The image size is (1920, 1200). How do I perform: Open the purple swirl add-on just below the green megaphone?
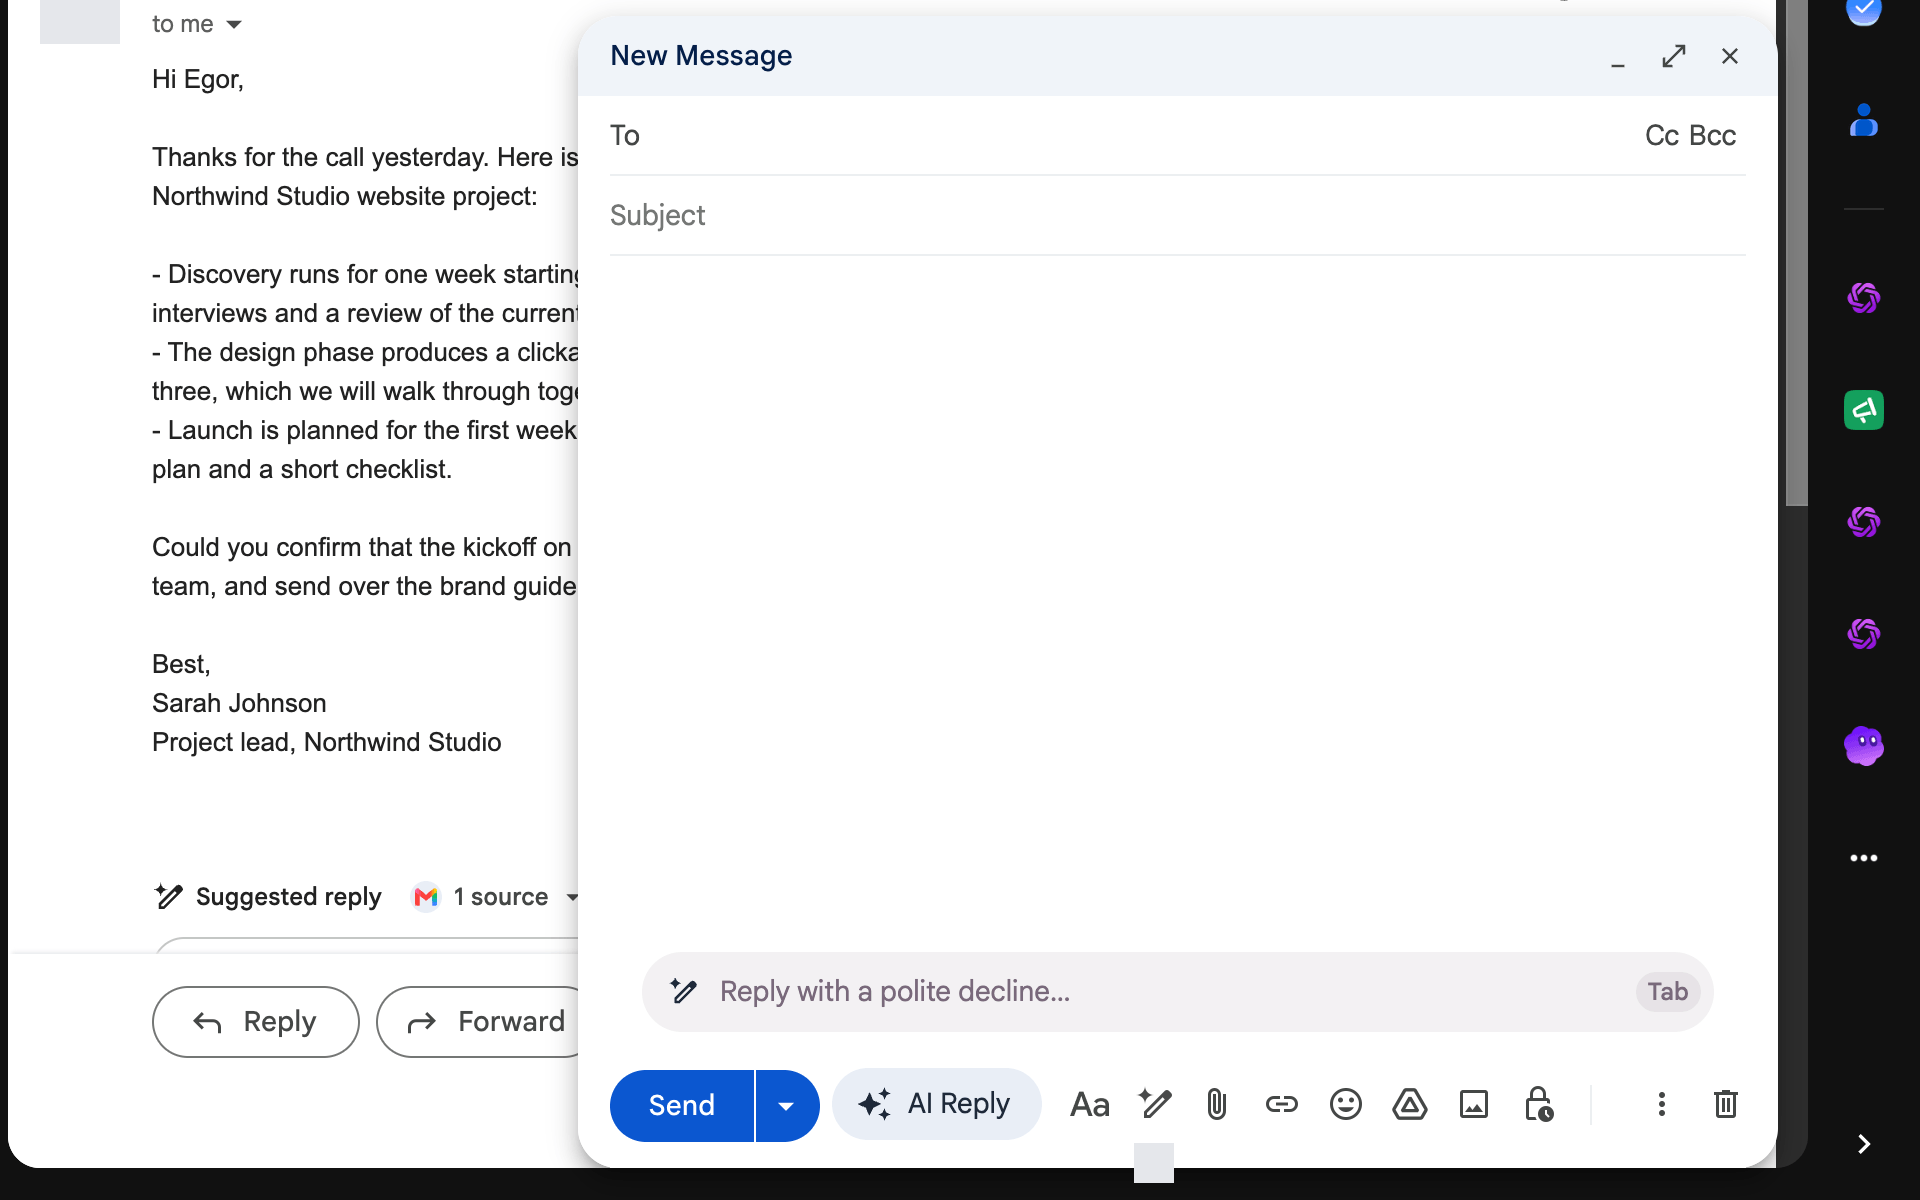(1864, 522)
